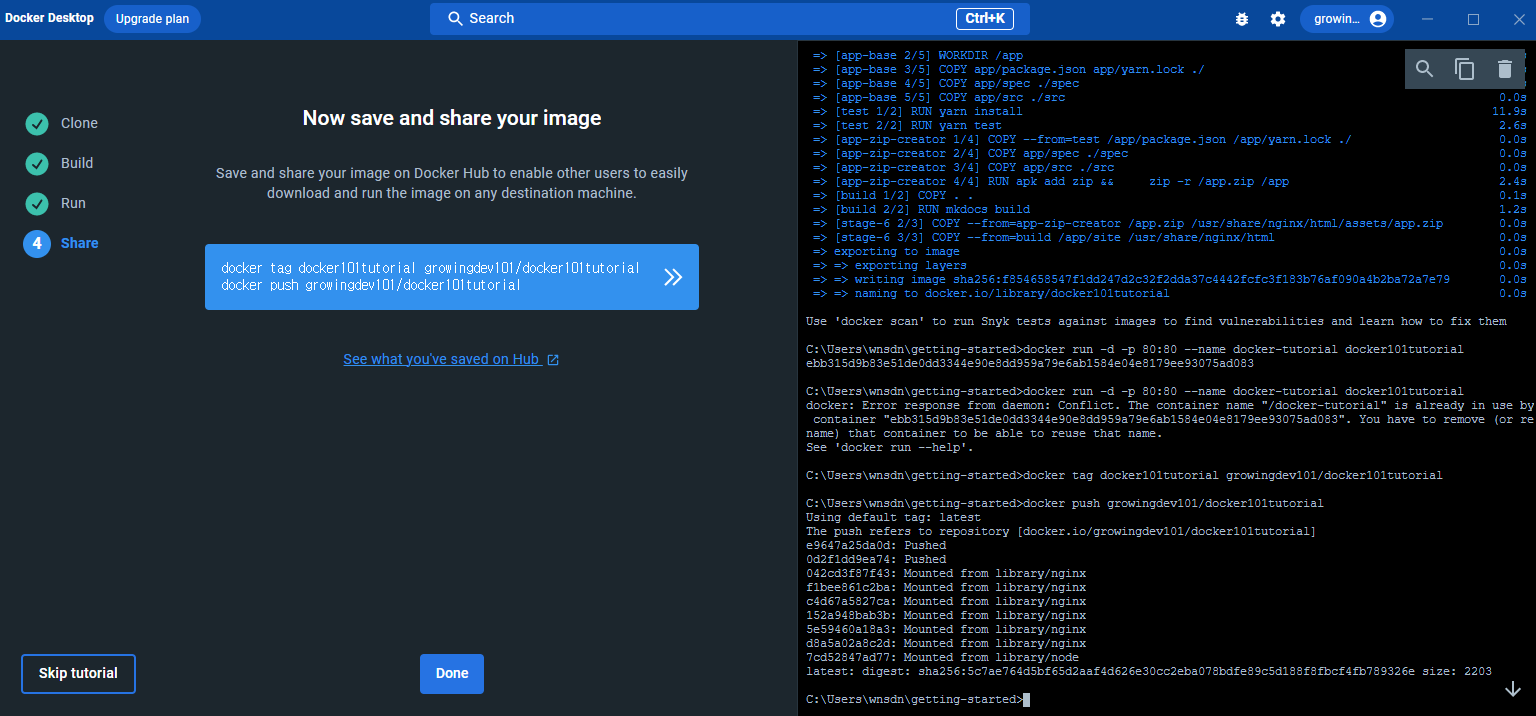This screenshot has height=716, width=1536.
Task: Click the 'e9647a25da0d: Pushed' line
Action: pos(876,545)
